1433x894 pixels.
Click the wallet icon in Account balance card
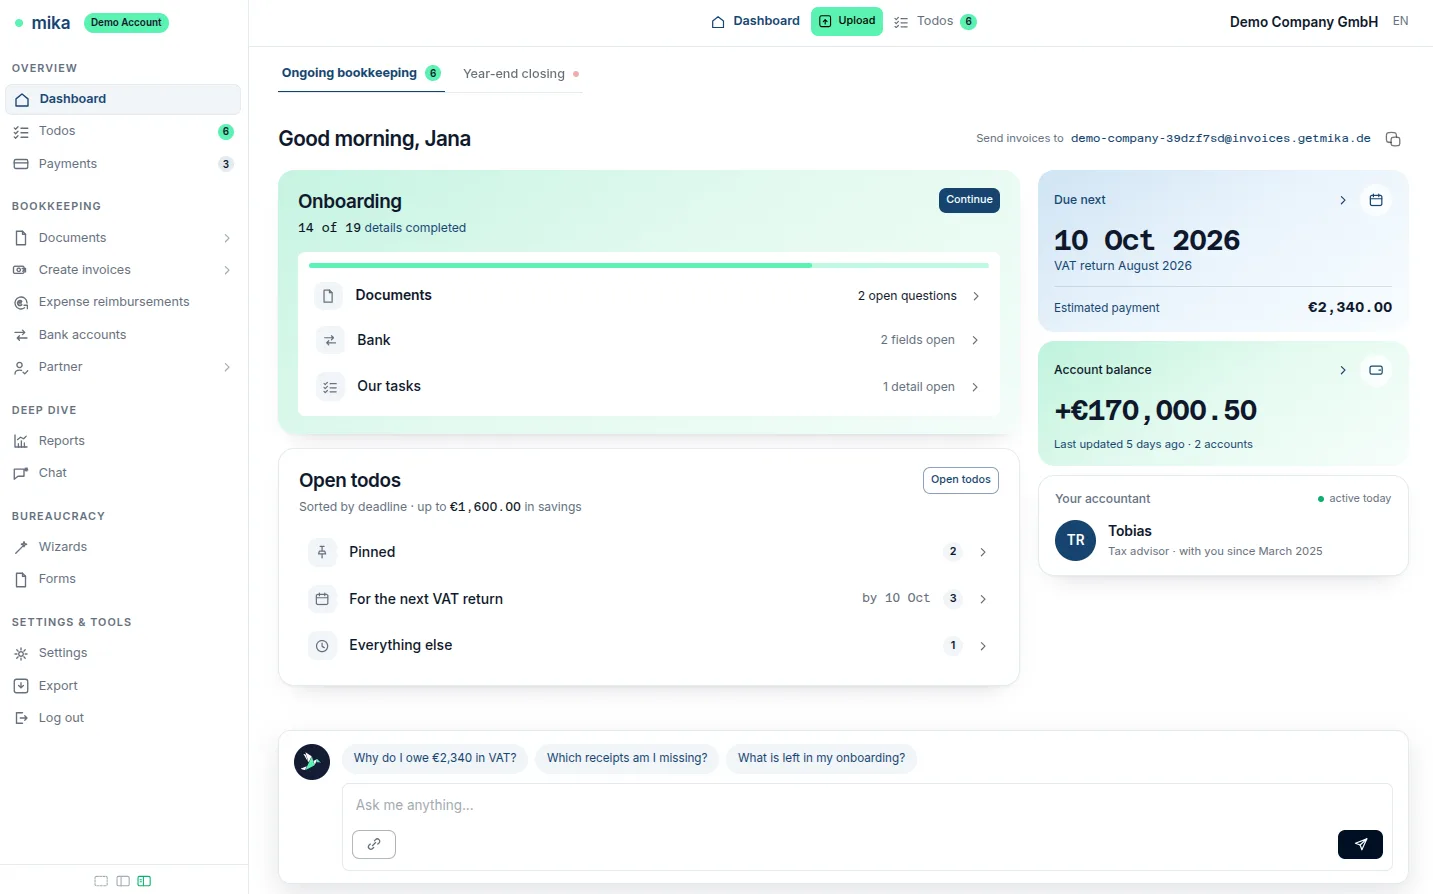click(x=1376, y=370)
